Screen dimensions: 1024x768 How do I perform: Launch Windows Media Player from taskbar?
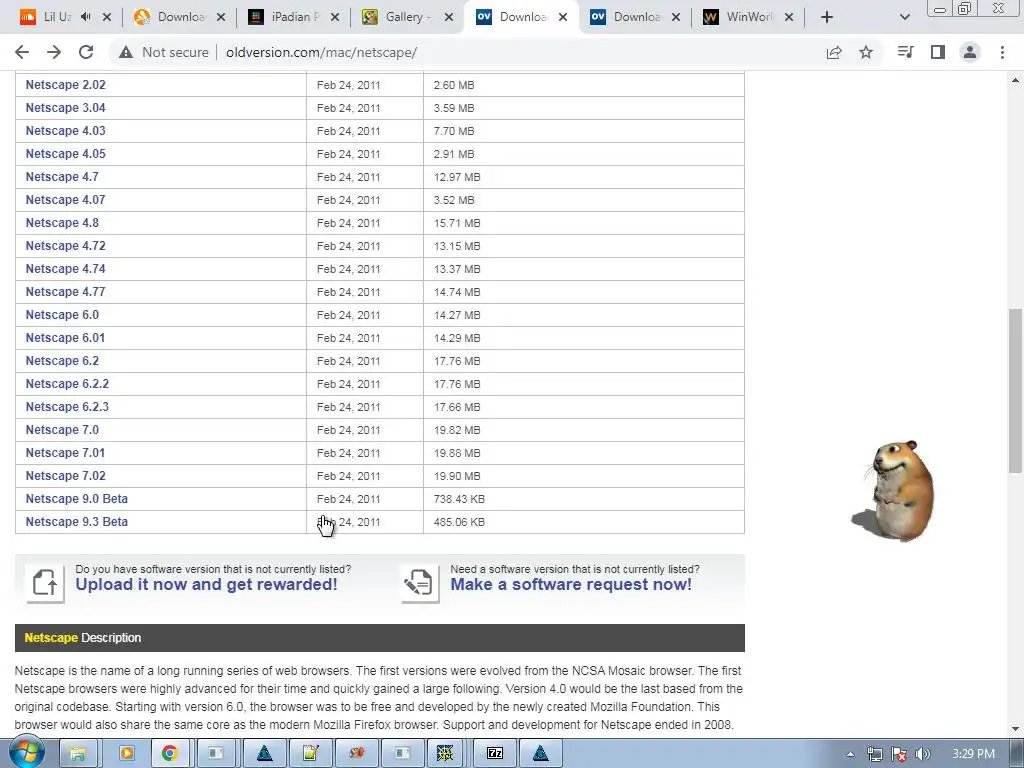126,753
